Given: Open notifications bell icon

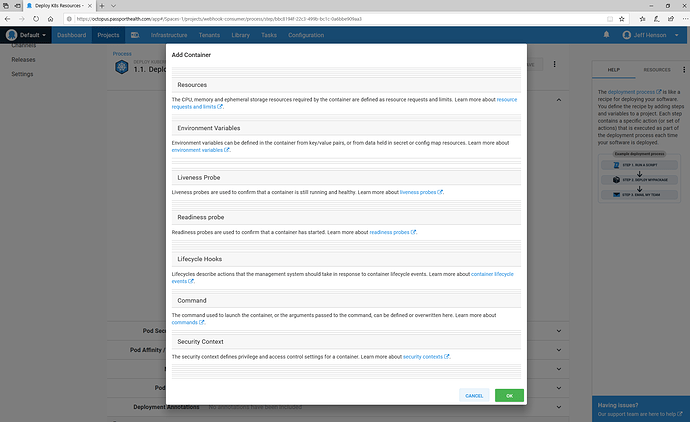Looking at the screenshot, I should point(606,35).
